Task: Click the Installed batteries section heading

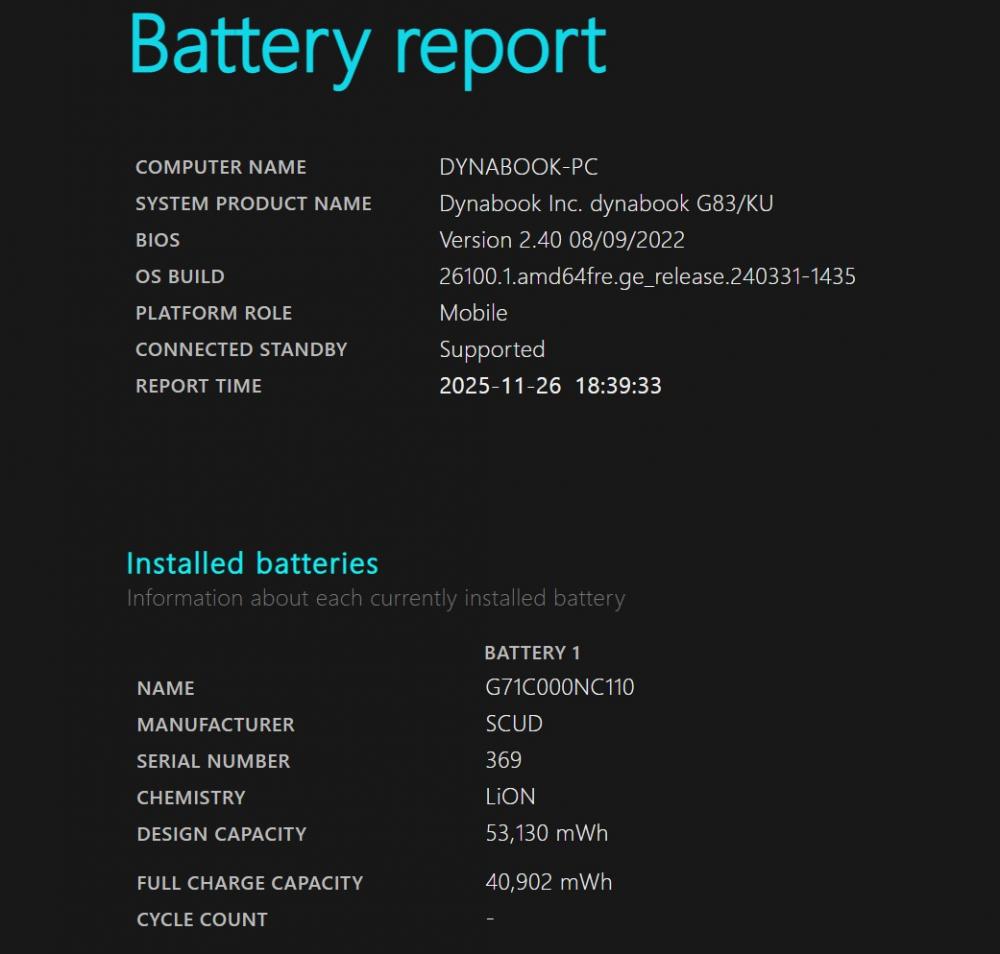Action: tap(252, 563)
